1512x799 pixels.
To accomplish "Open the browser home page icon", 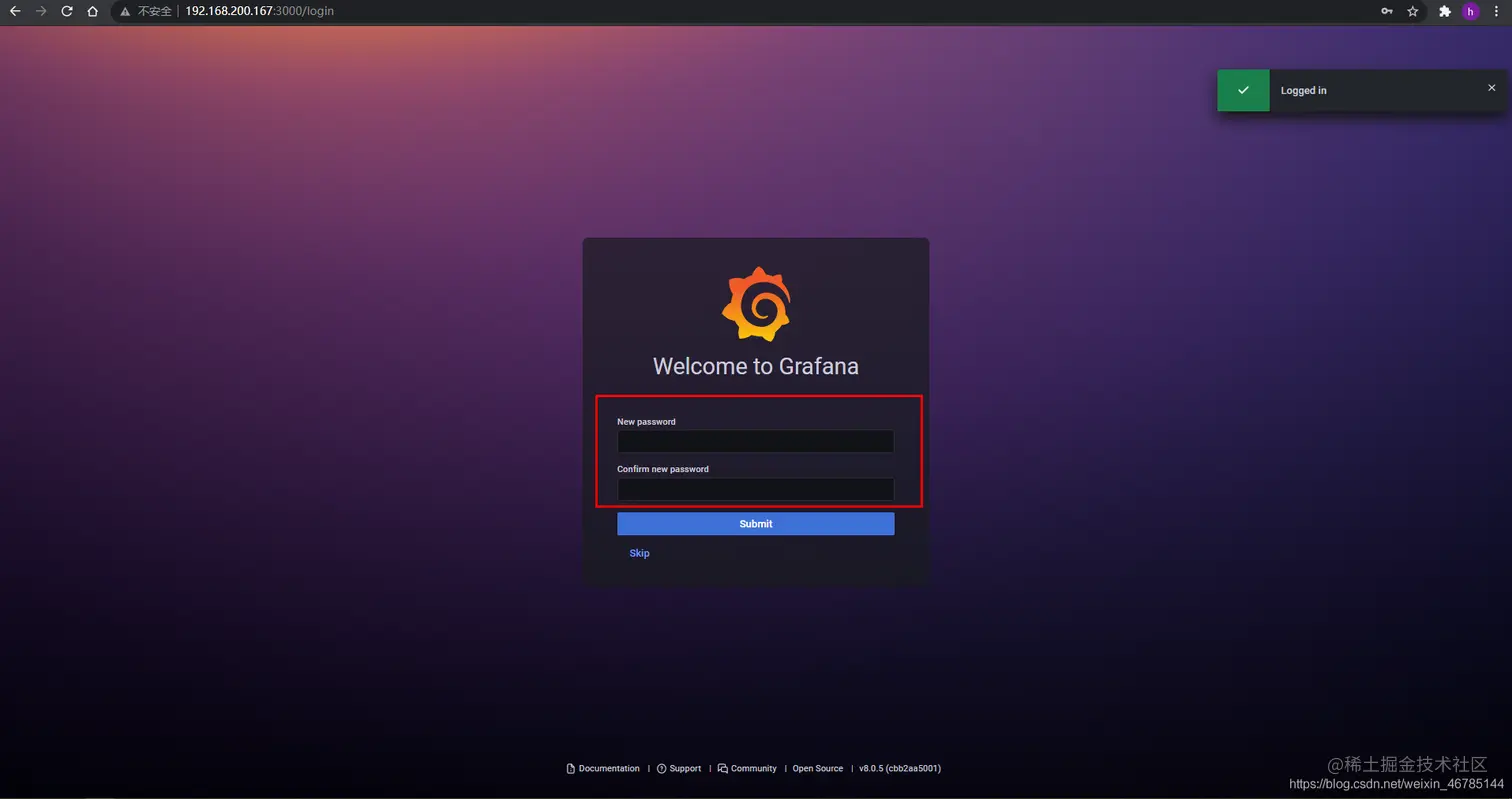I will click(92, 11).
